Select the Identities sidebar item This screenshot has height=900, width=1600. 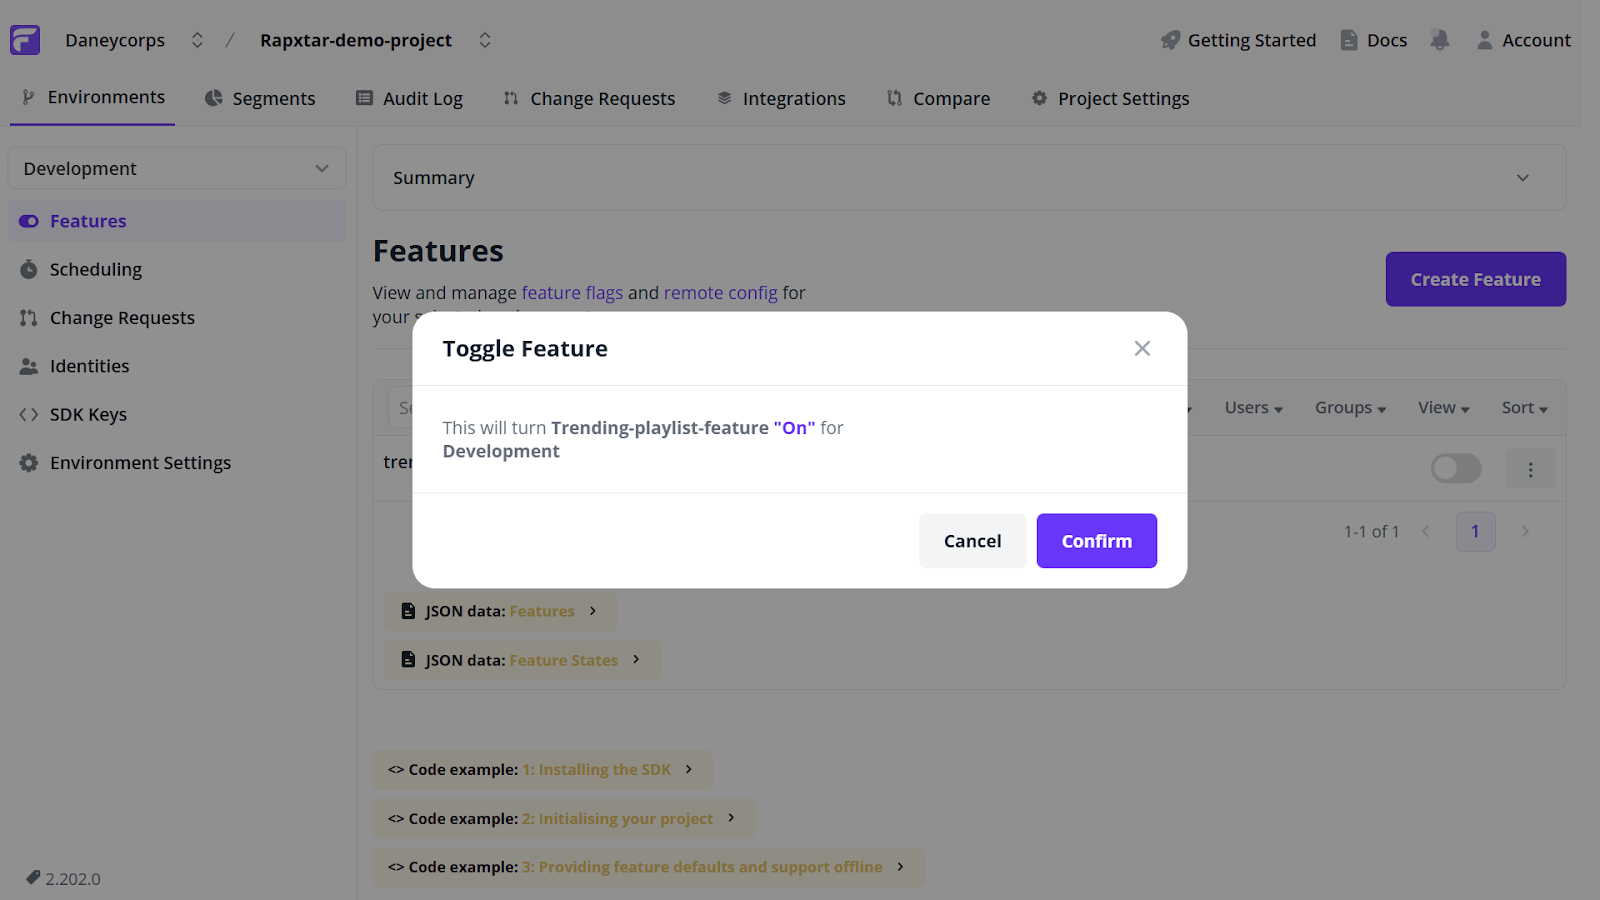click(x=89, y=365)
